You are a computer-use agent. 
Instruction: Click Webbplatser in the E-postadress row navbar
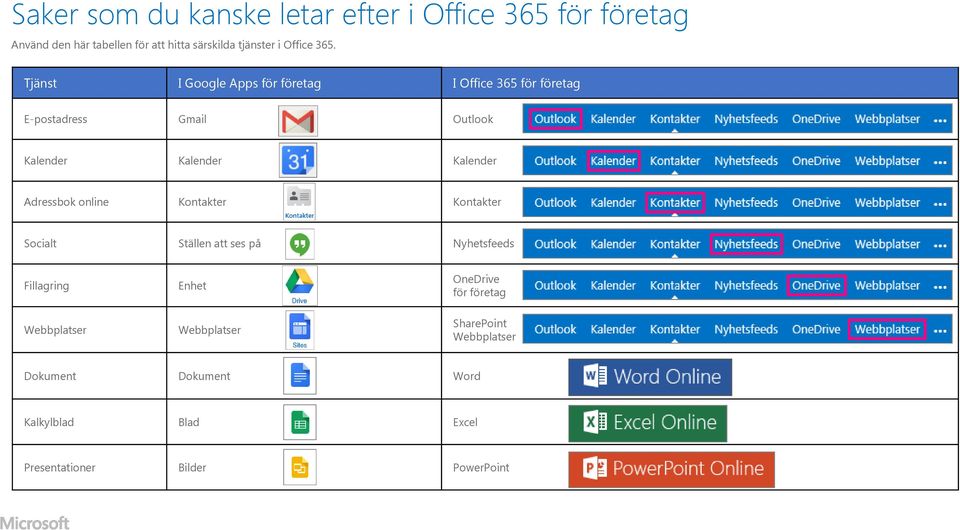(x=887, y=119)
